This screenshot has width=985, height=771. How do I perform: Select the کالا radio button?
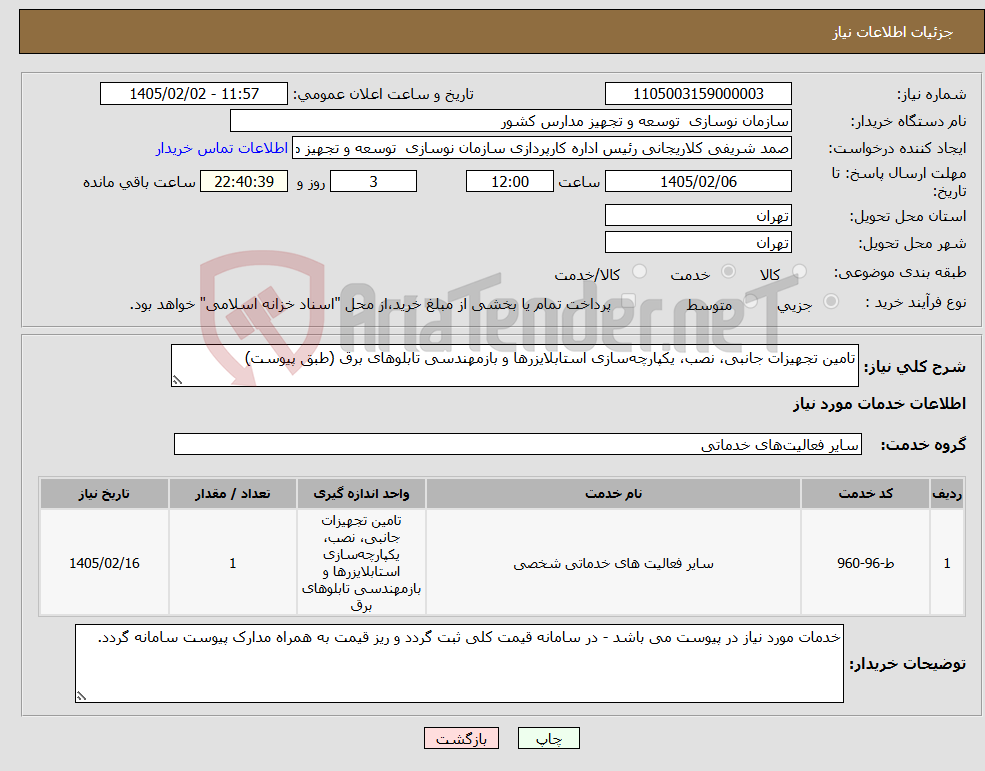click(x=799, y=271)
